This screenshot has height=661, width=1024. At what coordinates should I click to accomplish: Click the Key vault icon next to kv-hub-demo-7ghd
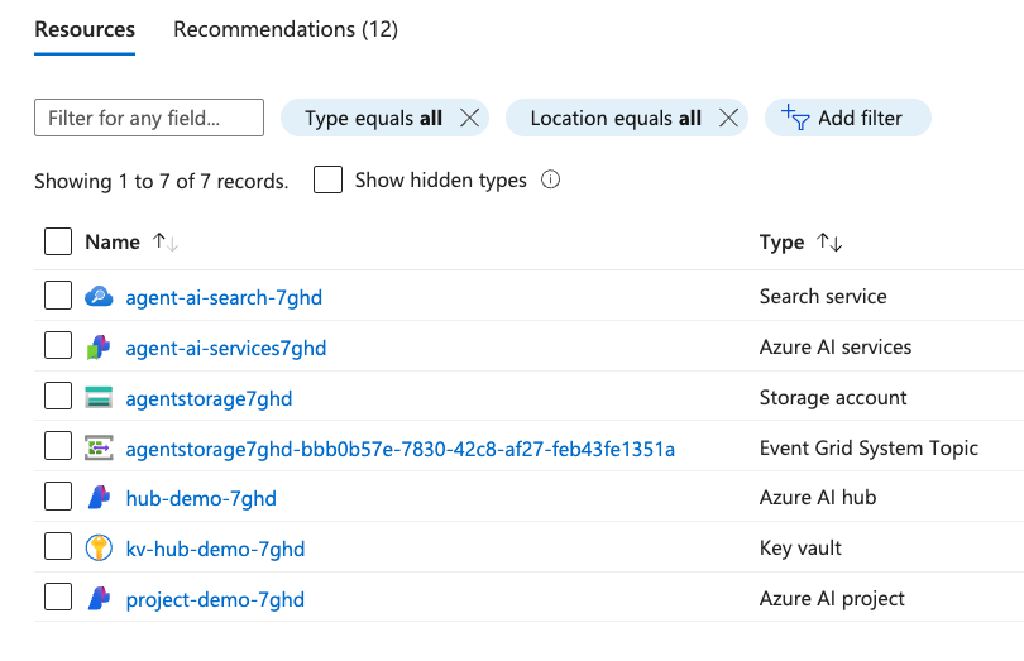point(99,547)
